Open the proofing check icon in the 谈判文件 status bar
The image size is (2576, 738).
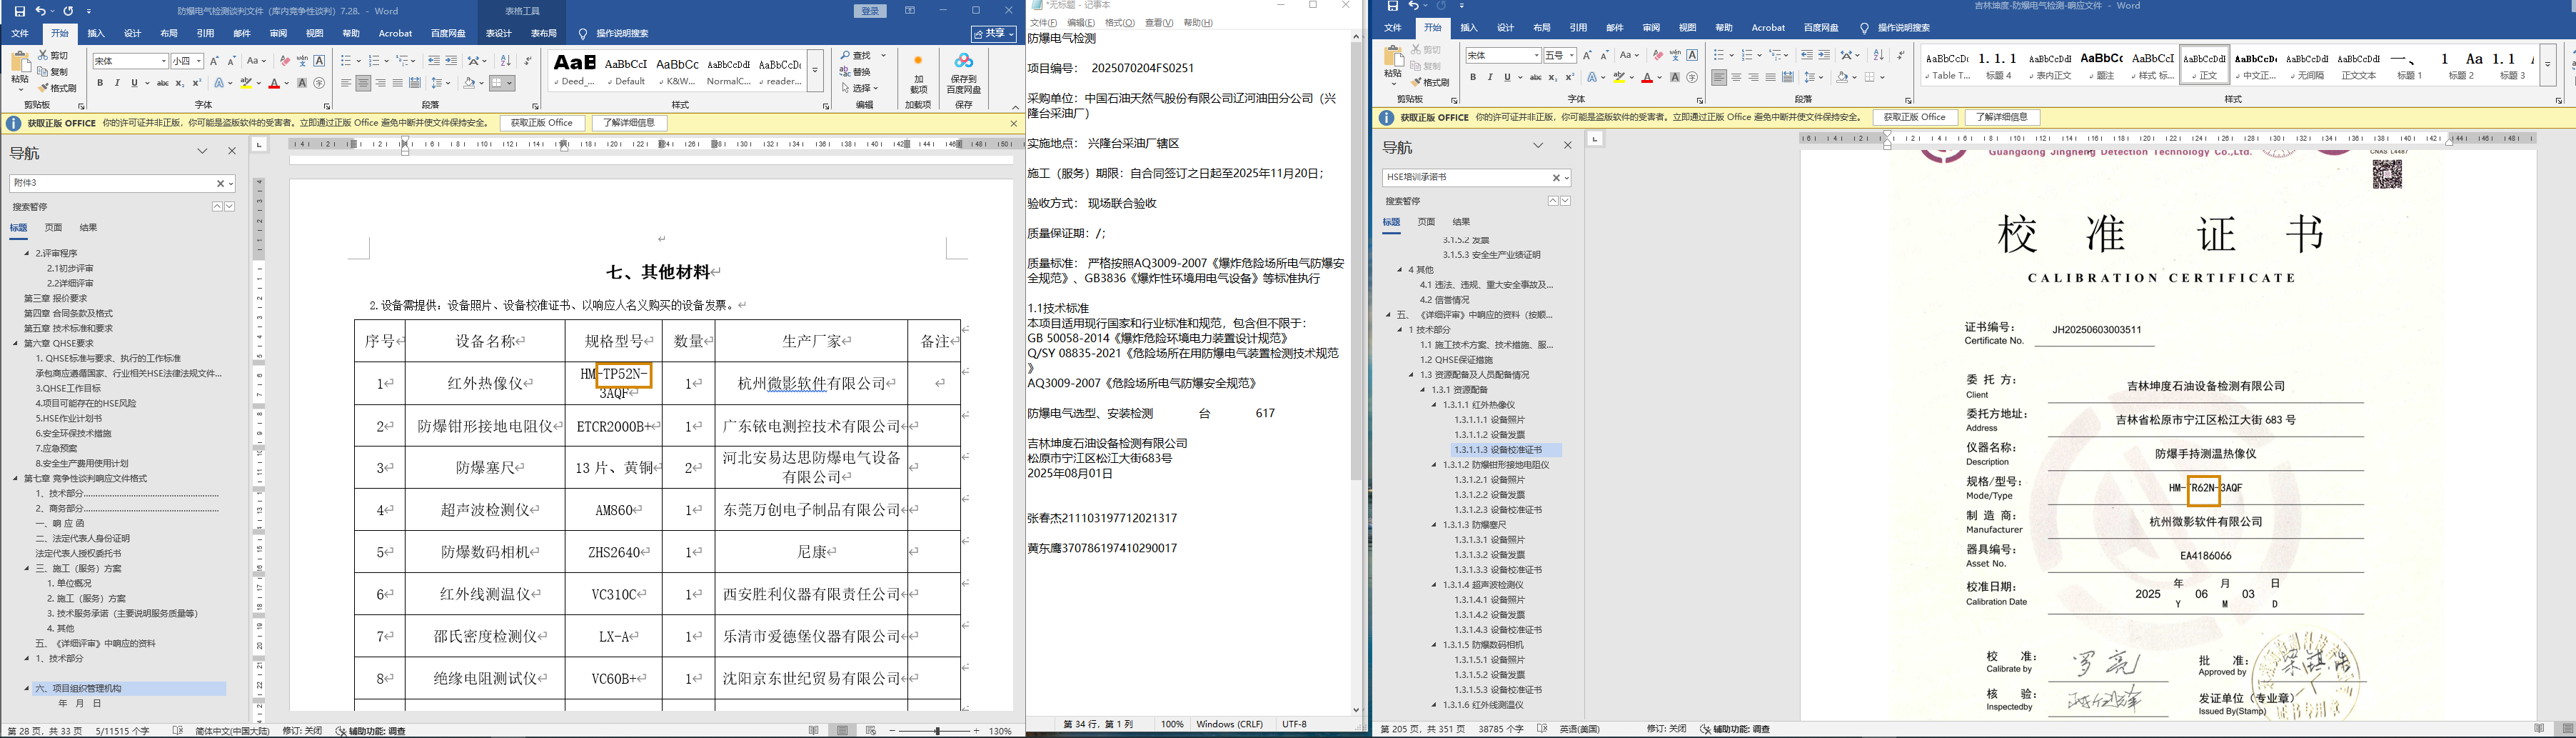(178, 731)
